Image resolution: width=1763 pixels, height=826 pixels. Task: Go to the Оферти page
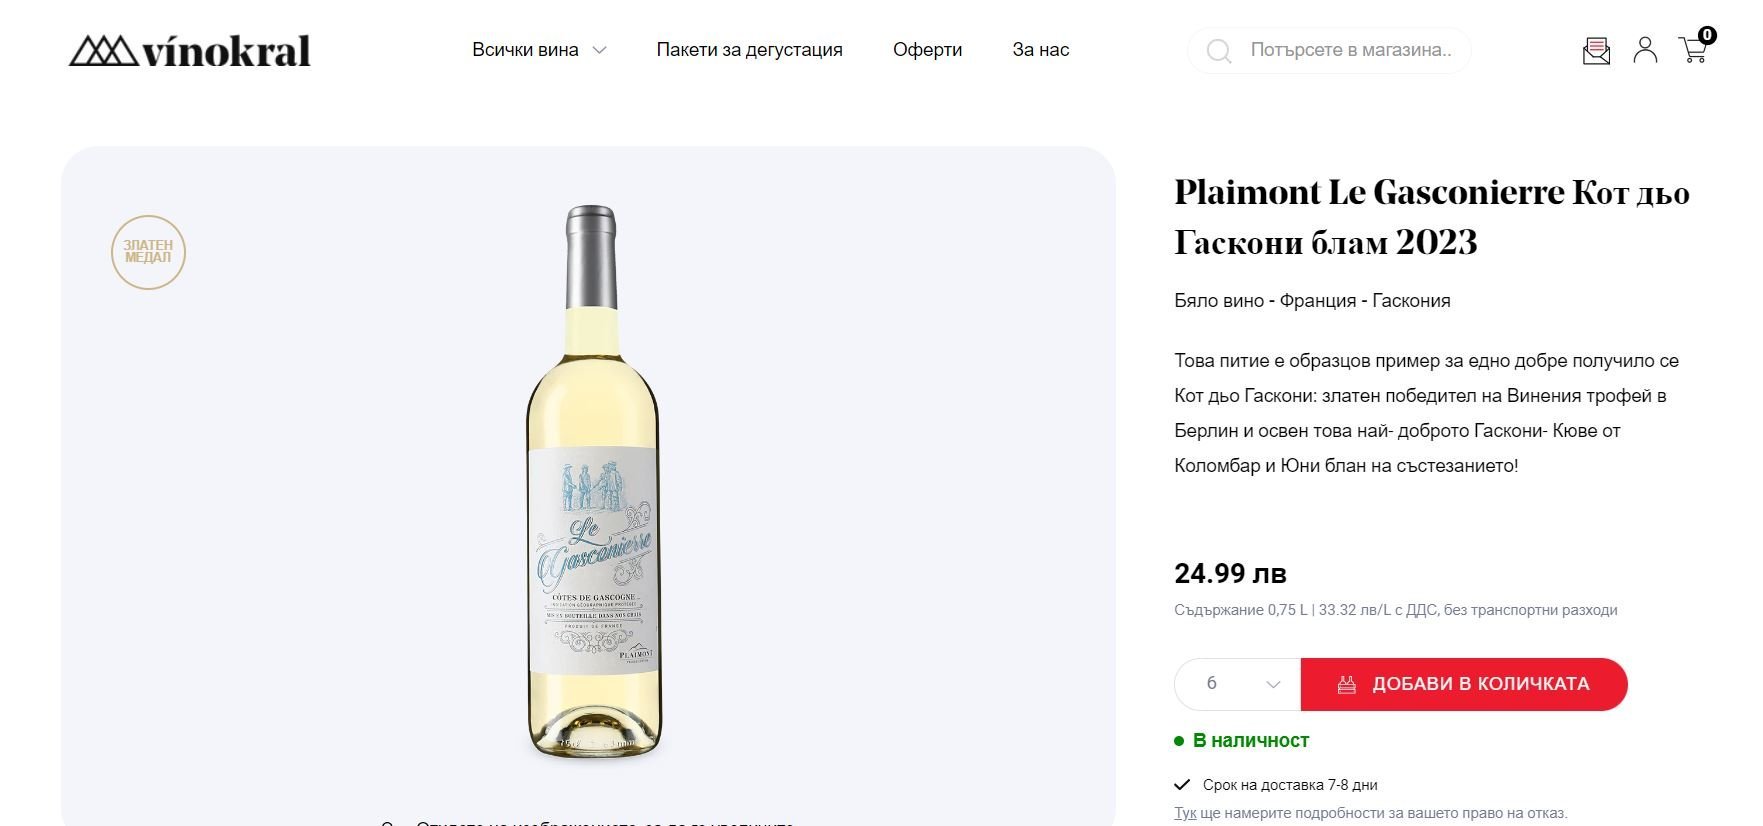(x=927, y=50)
